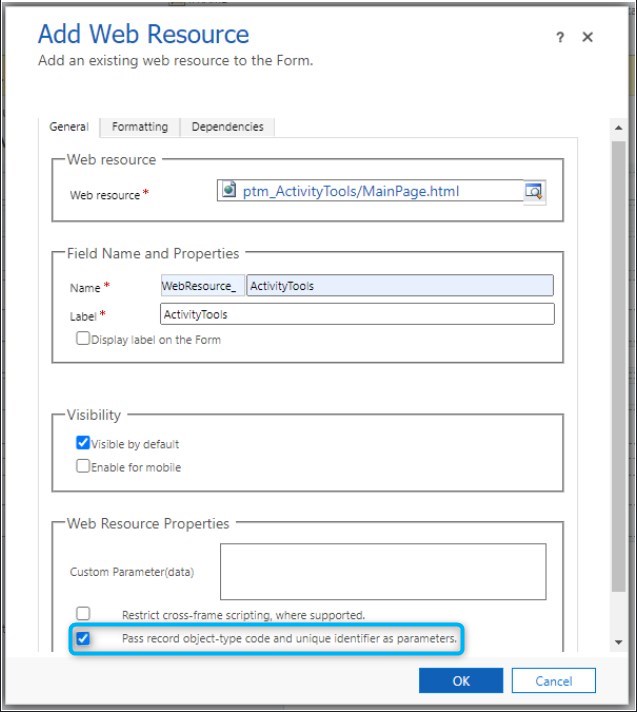Switch to the General tab

click(70, 127)
